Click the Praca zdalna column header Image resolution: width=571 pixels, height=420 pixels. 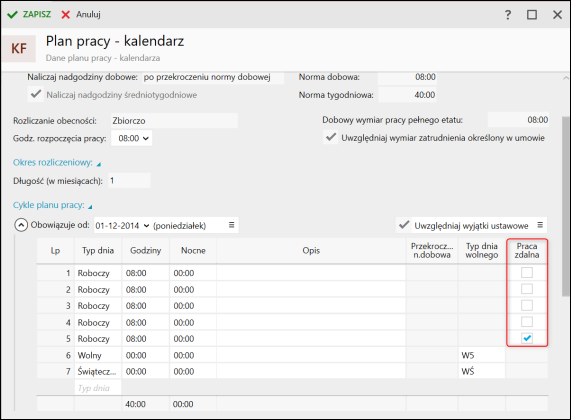coord(527,251)
